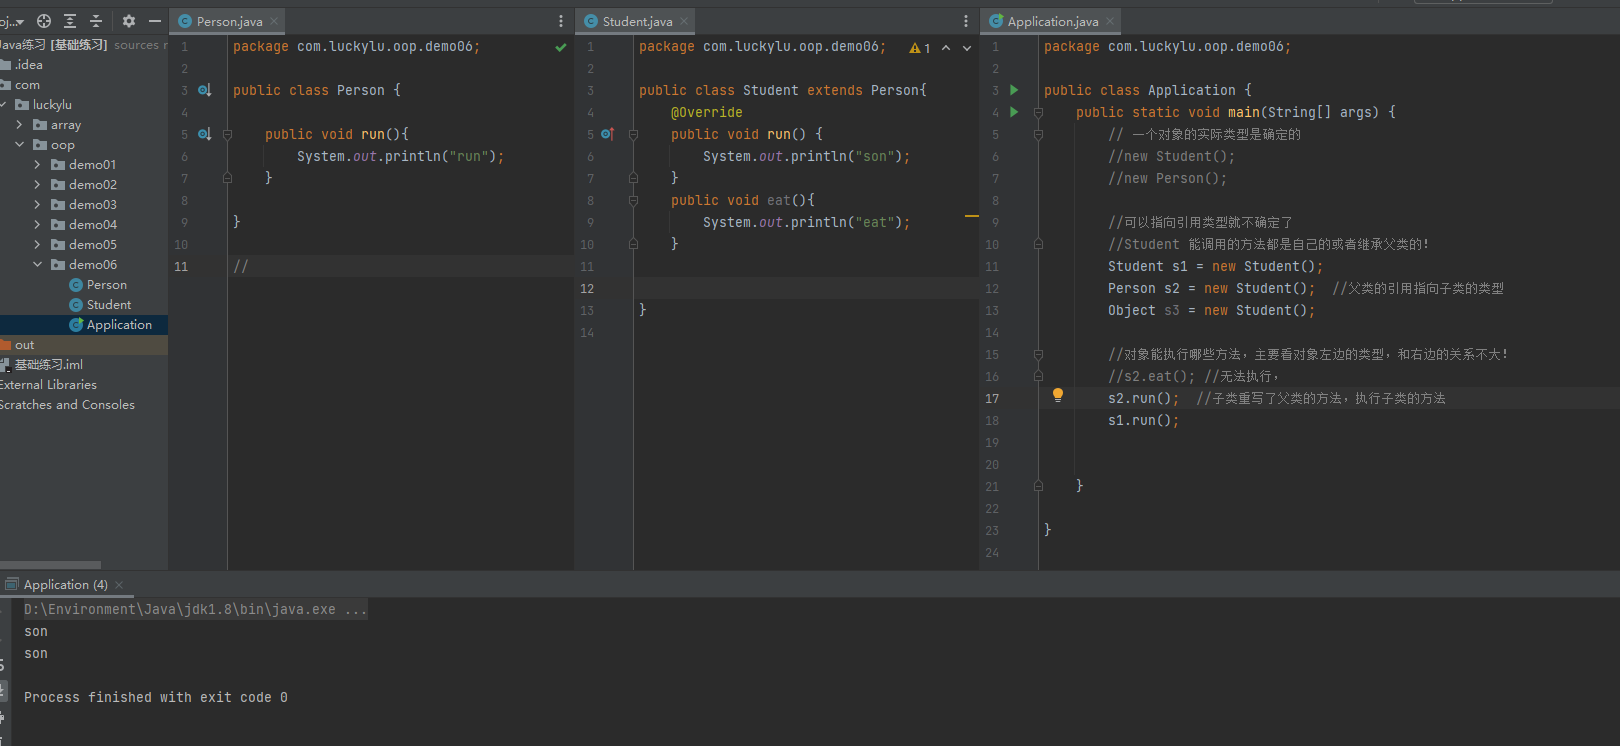The width and height of the screenshot is (1620, 746).
Task: Close the Student.java tab
Action: pos(684,21)
